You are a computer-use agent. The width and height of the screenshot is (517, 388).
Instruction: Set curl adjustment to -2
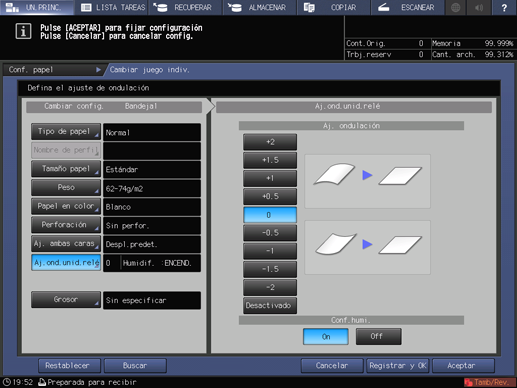tap(270, 287)
